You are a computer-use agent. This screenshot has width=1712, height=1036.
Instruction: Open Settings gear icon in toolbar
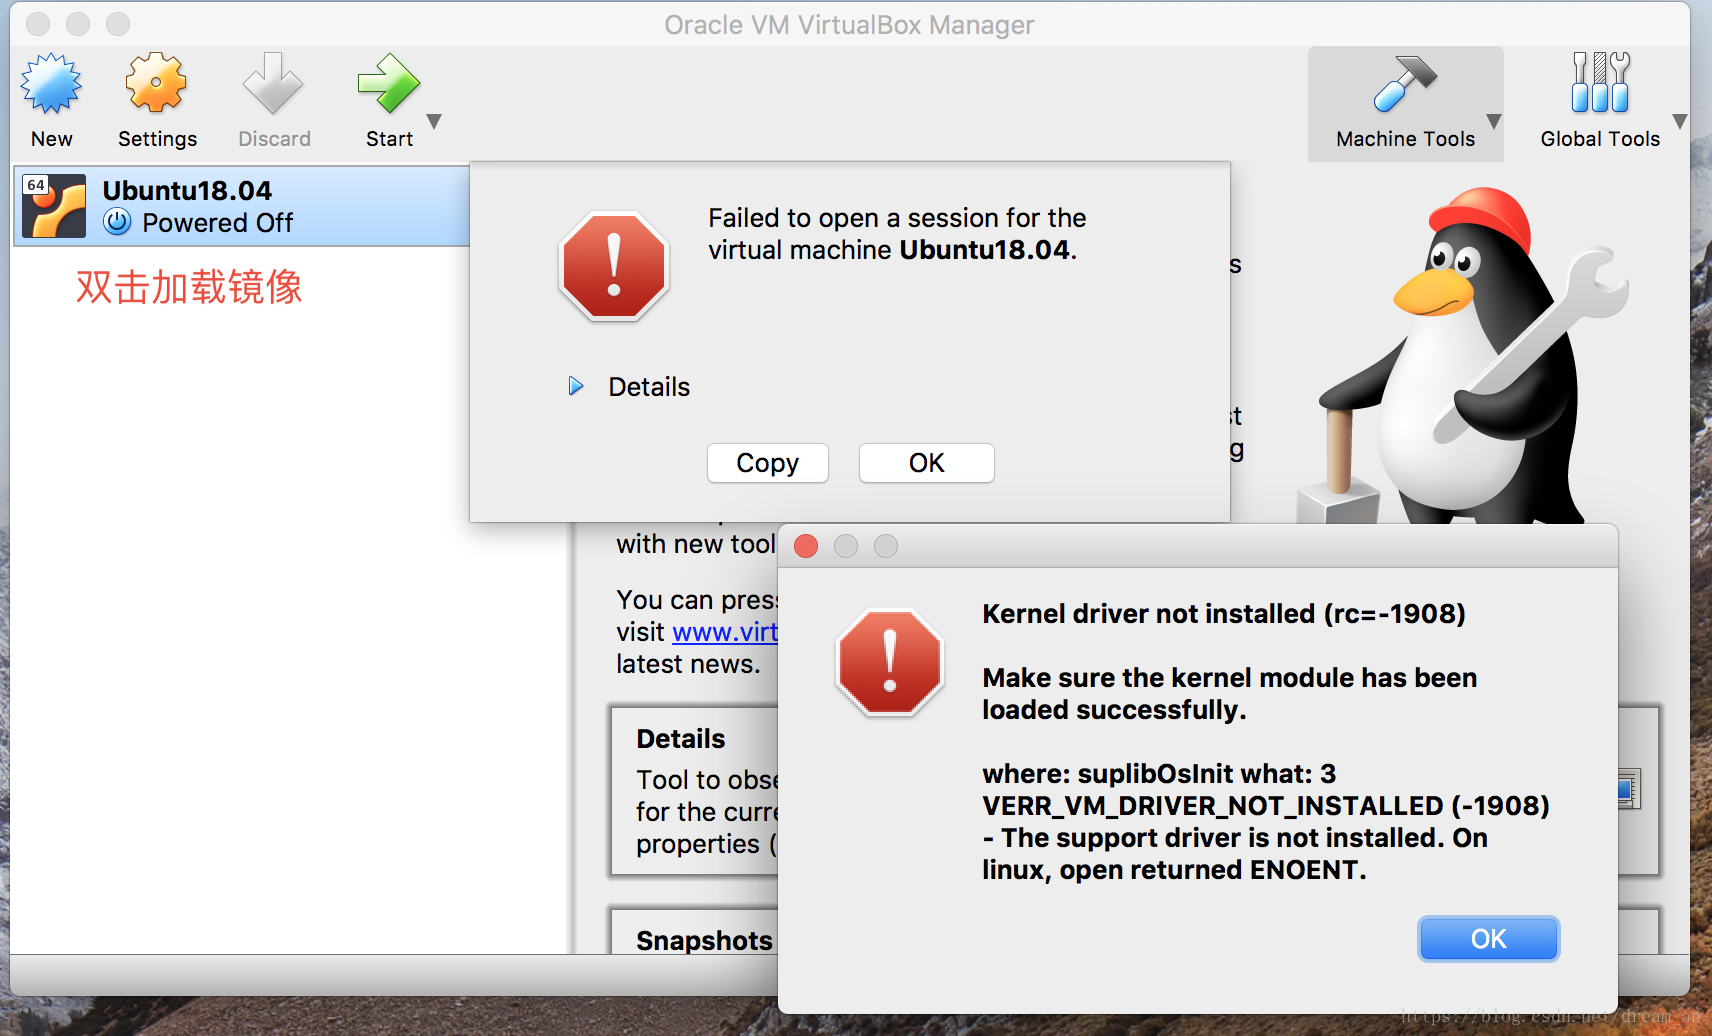pos(156,83)
